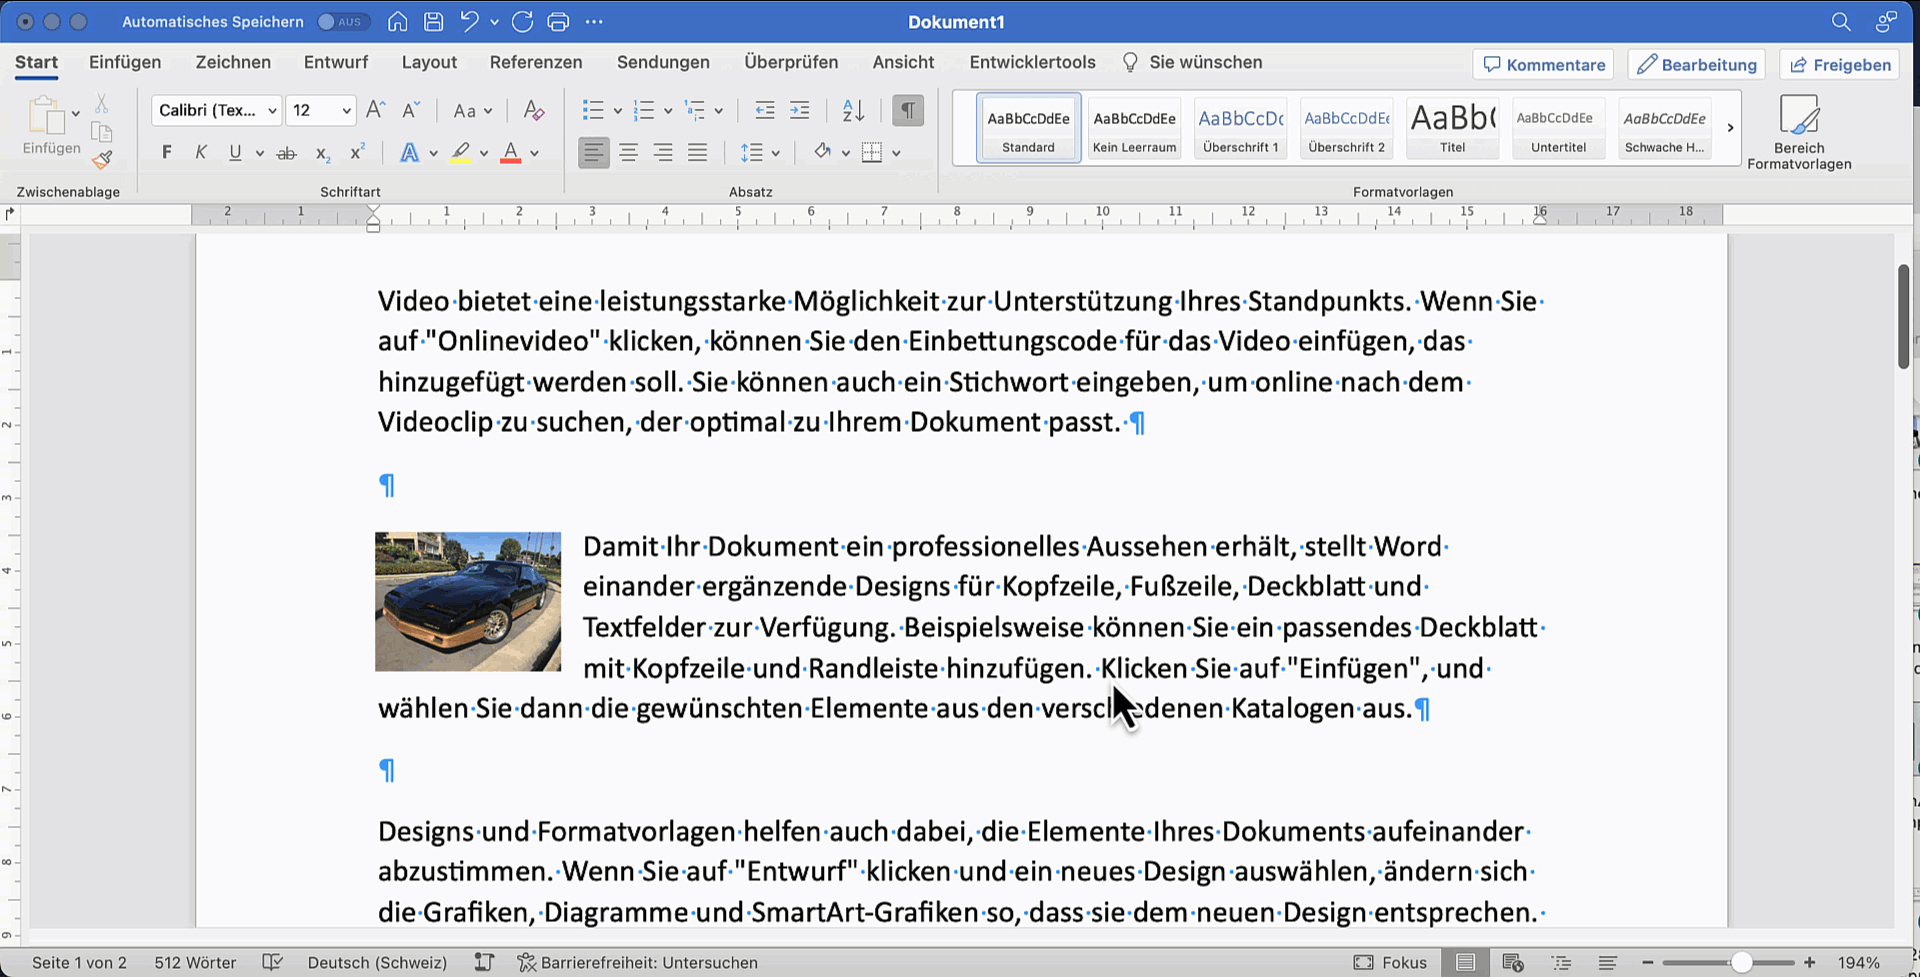Click the clear formatting icon
Viewport: 1920px width, 977px height.
(534, 111)
